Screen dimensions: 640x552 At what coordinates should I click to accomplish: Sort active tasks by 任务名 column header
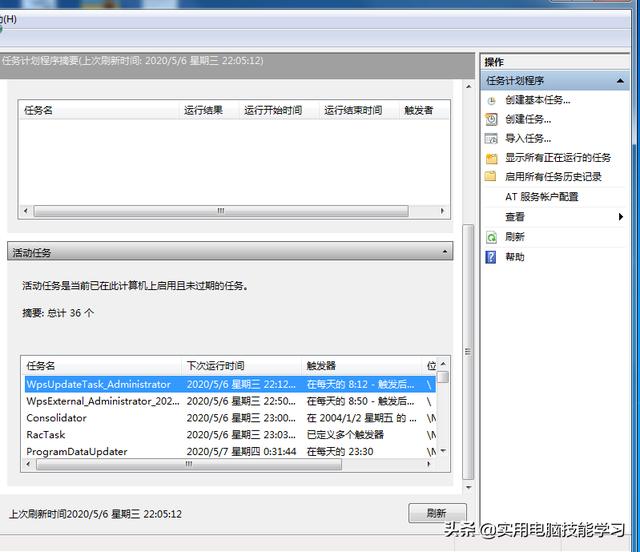point(101,365)
